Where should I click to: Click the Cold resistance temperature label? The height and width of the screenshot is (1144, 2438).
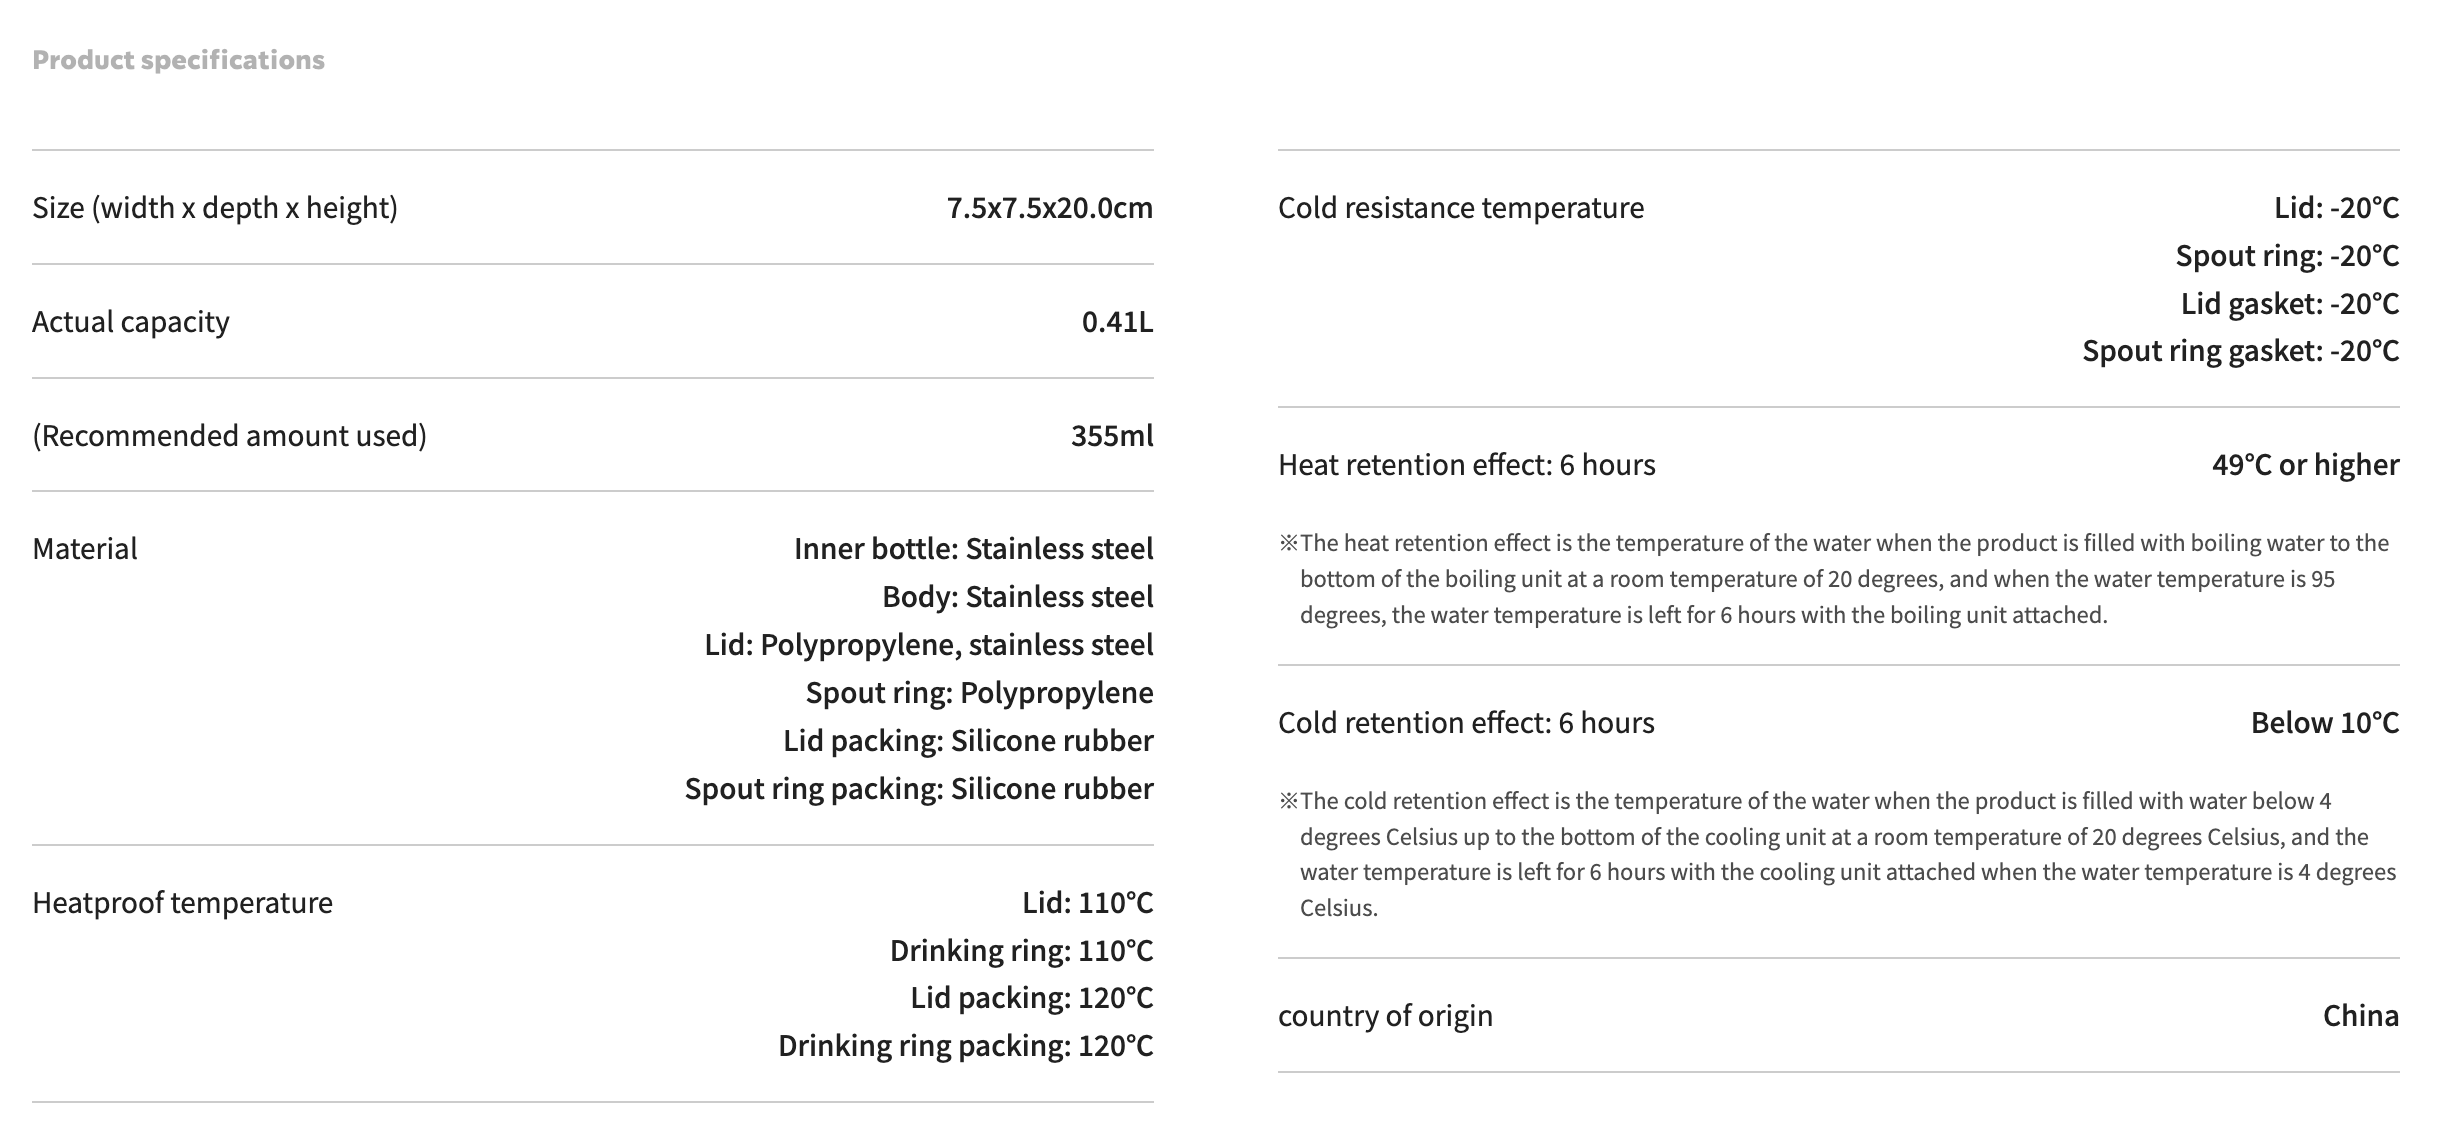(x=1461, y=208)
